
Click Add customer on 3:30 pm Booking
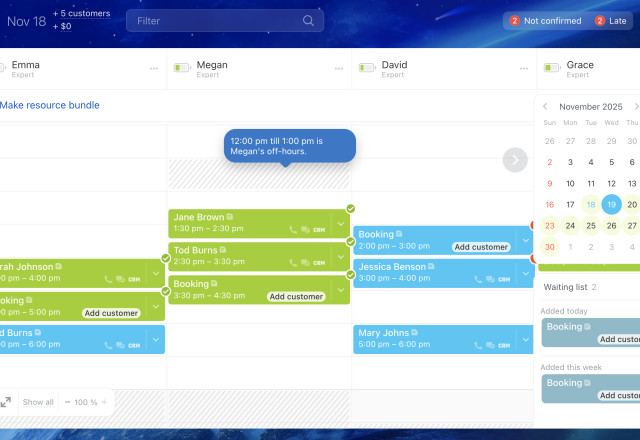click(297, 297)
